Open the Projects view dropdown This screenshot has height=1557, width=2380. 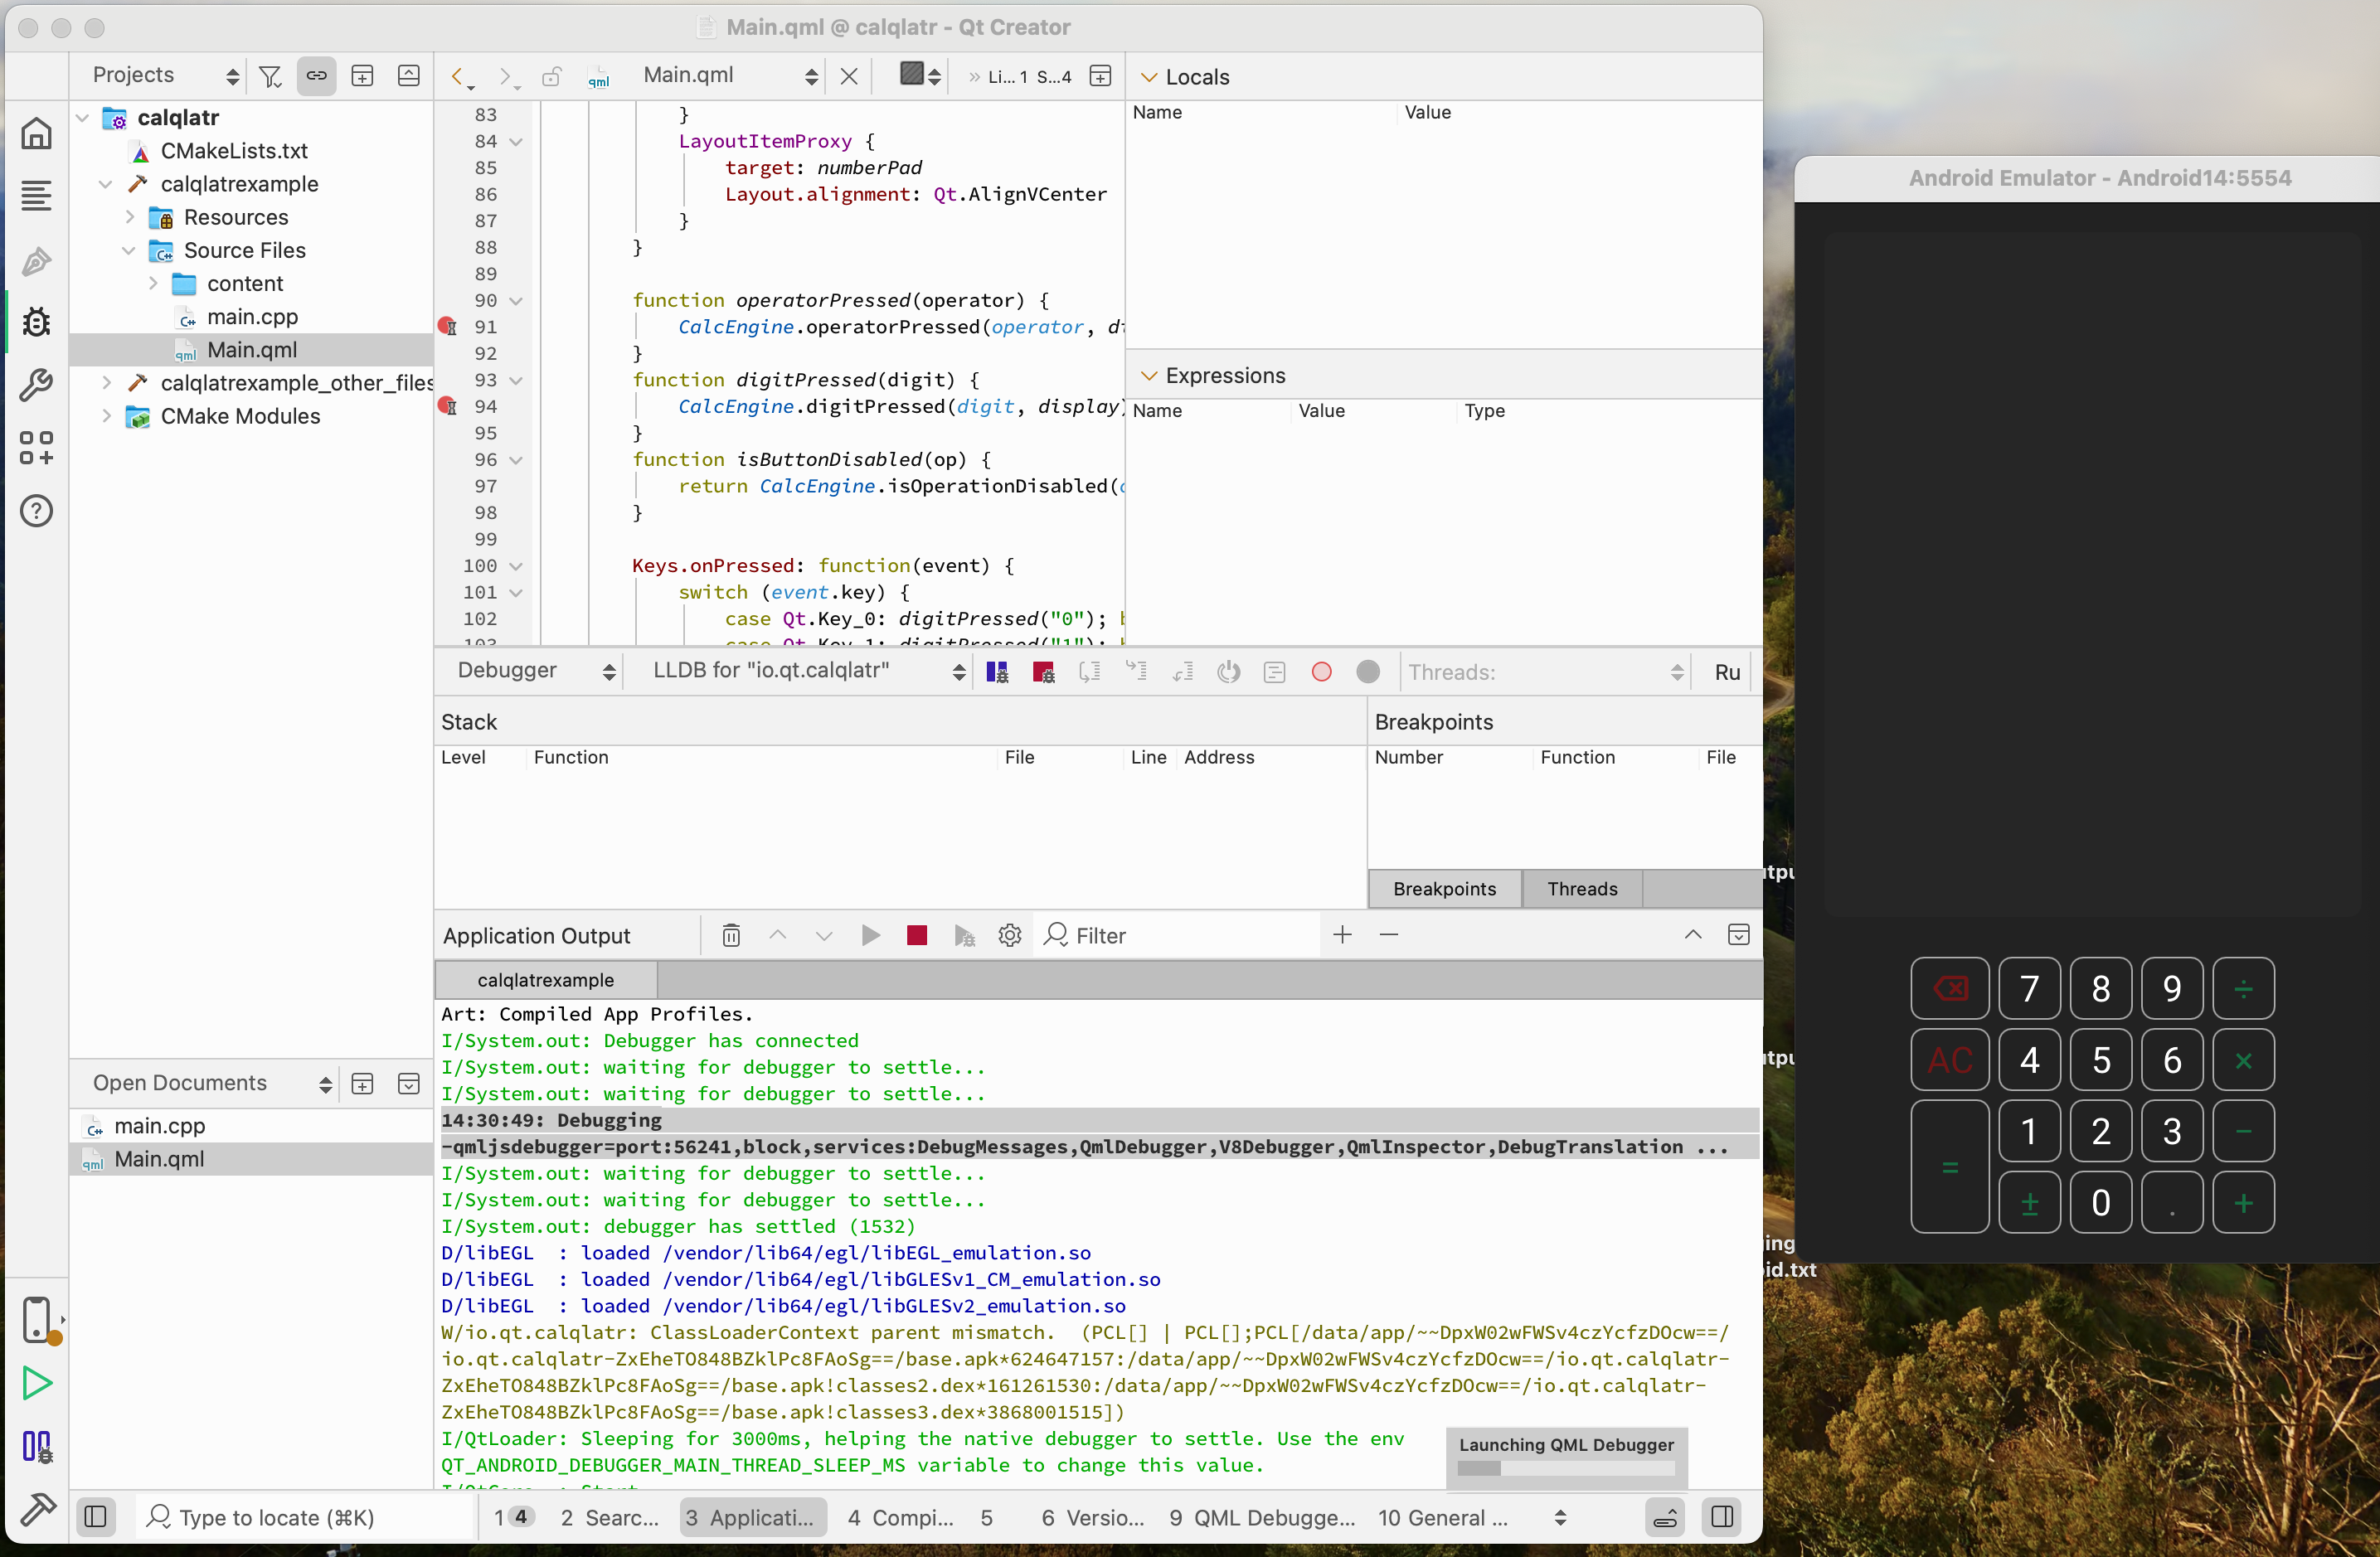[165, 76]
